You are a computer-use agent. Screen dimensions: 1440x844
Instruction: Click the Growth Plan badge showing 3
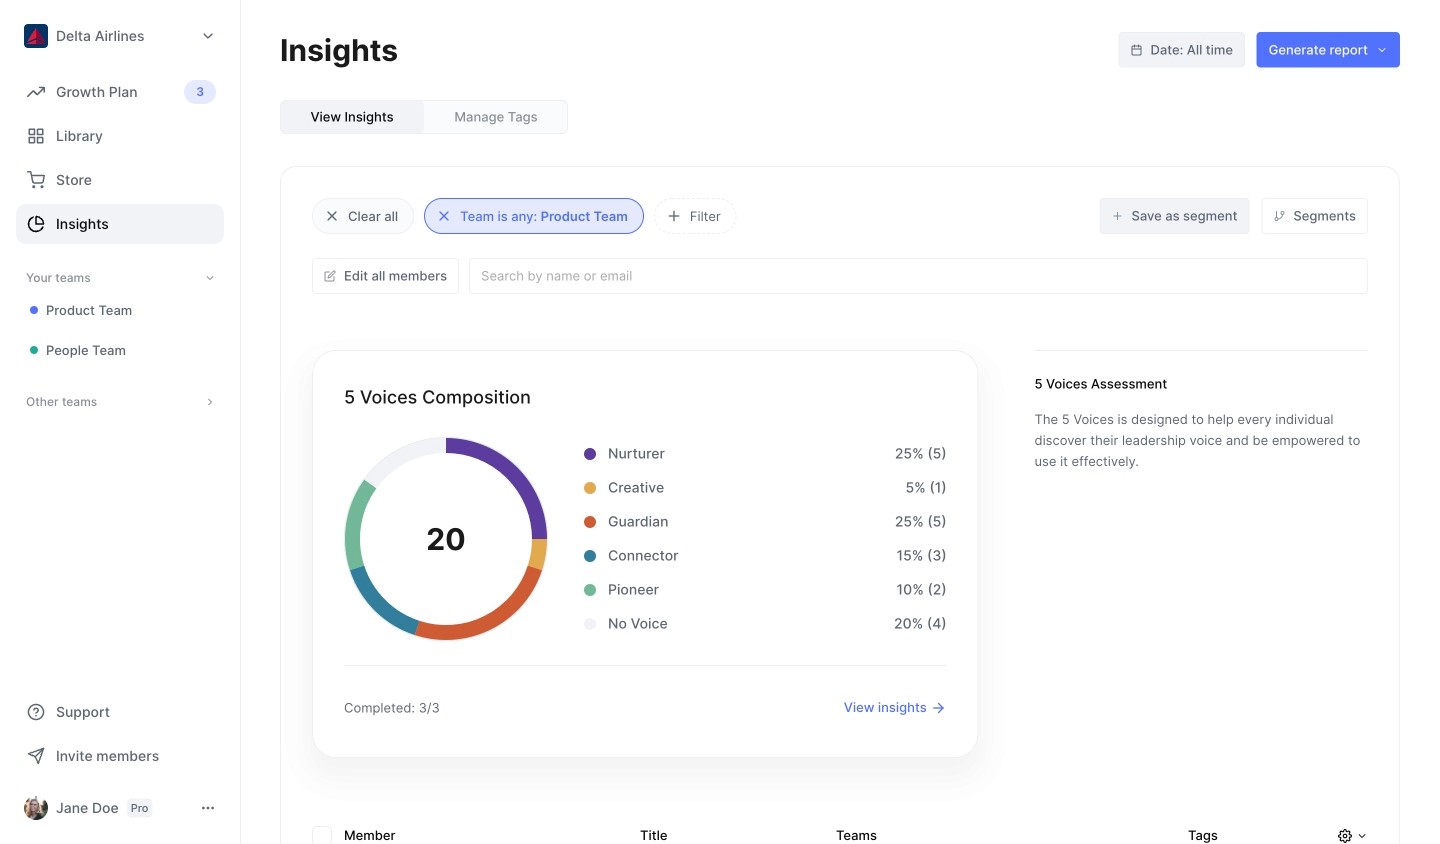[x=200, y=92]
